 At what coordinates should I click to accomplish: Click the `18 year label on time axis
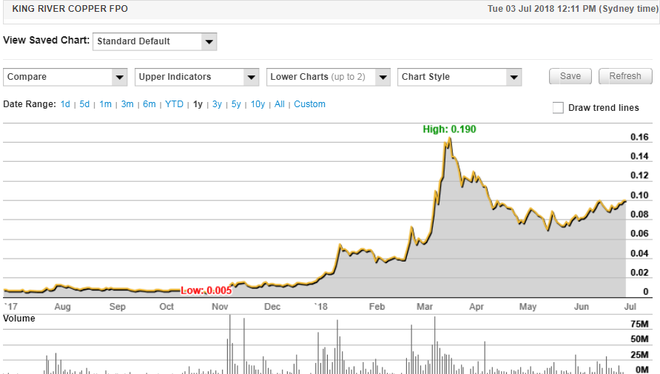point(321,307)
